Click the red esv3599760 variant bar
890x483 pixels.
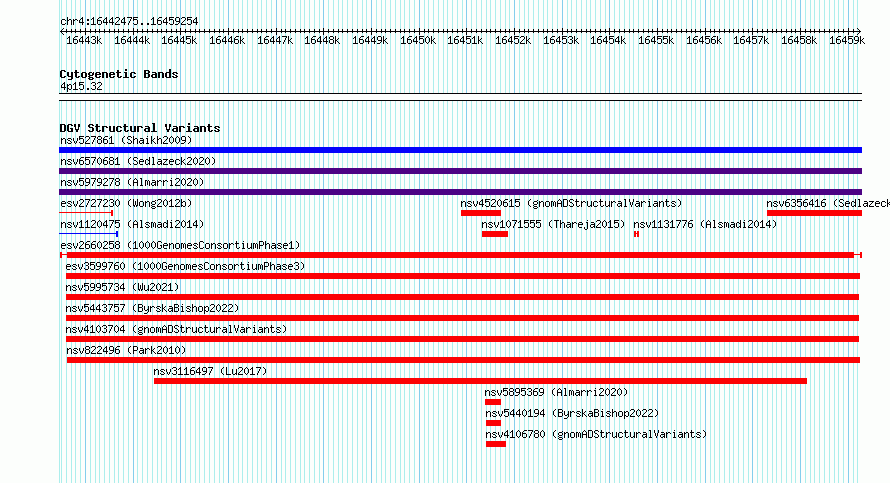click(463, 276)
